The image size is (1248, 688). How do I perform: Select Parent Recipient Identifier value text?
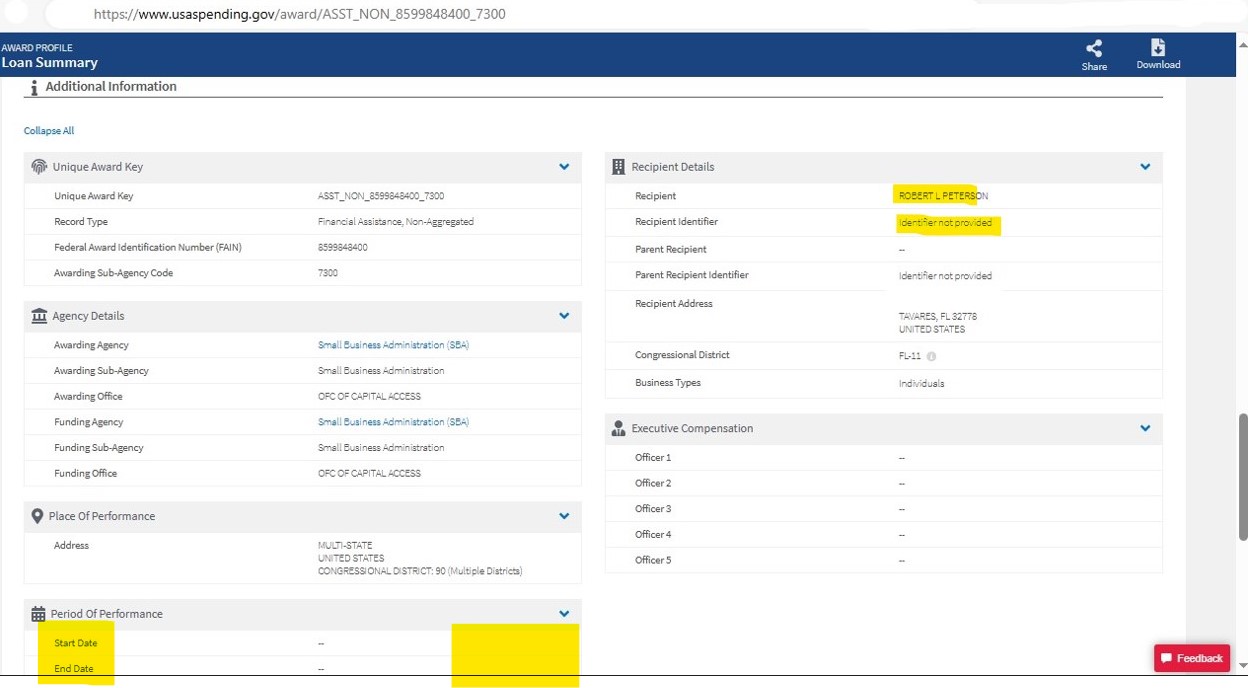[945, 276]
